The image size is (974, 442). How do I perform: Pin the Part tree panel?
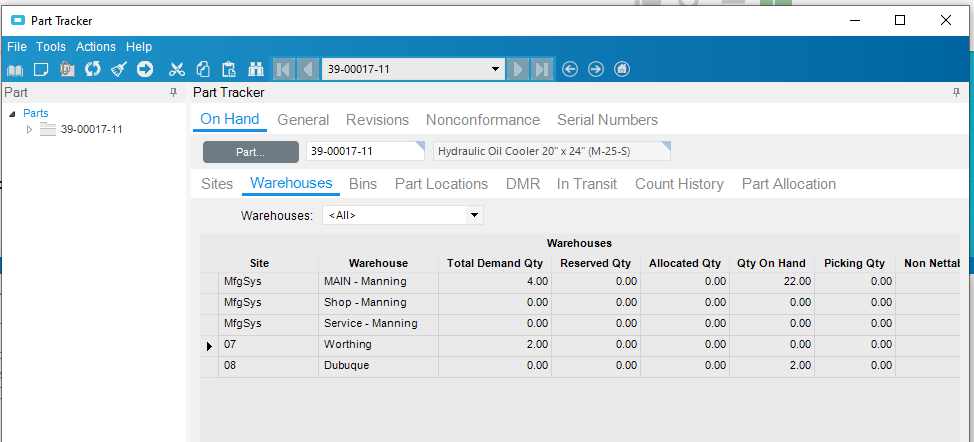[x=173, y=93]
